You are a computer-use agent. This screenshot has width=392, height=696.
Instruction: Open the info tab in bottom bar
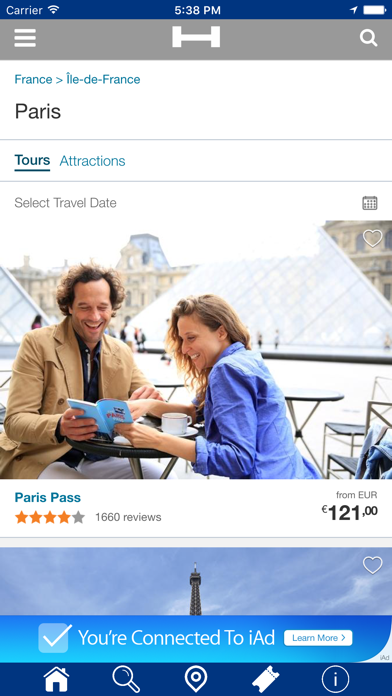335,679
